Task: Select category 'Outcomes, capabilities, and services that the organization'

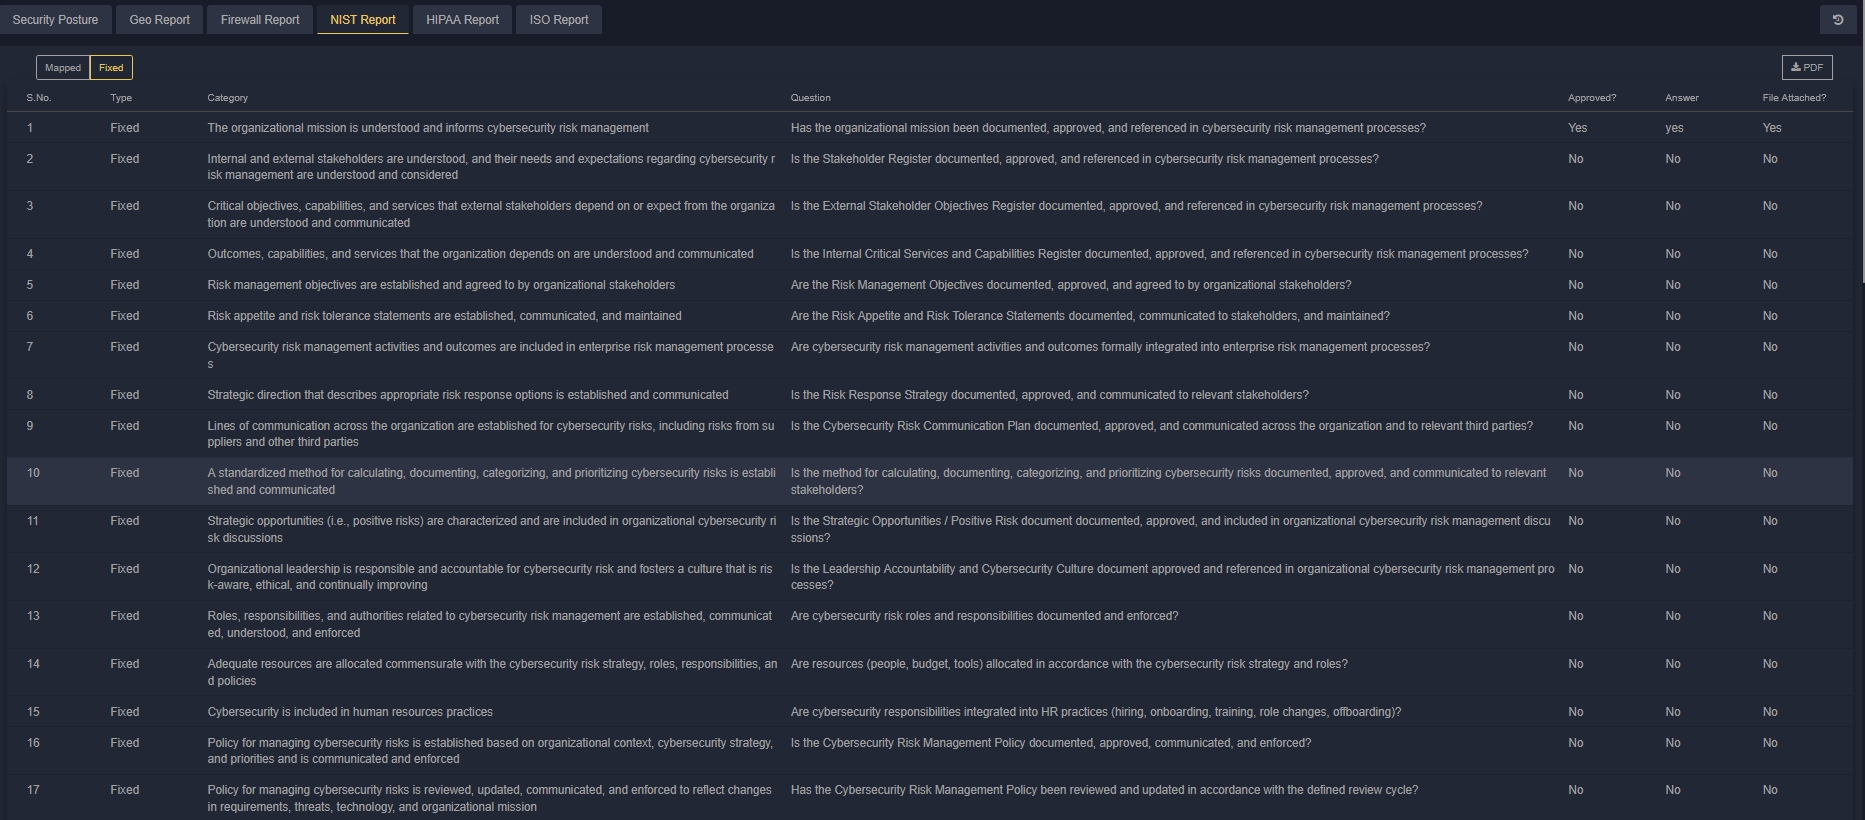Action: click(481, 254)
